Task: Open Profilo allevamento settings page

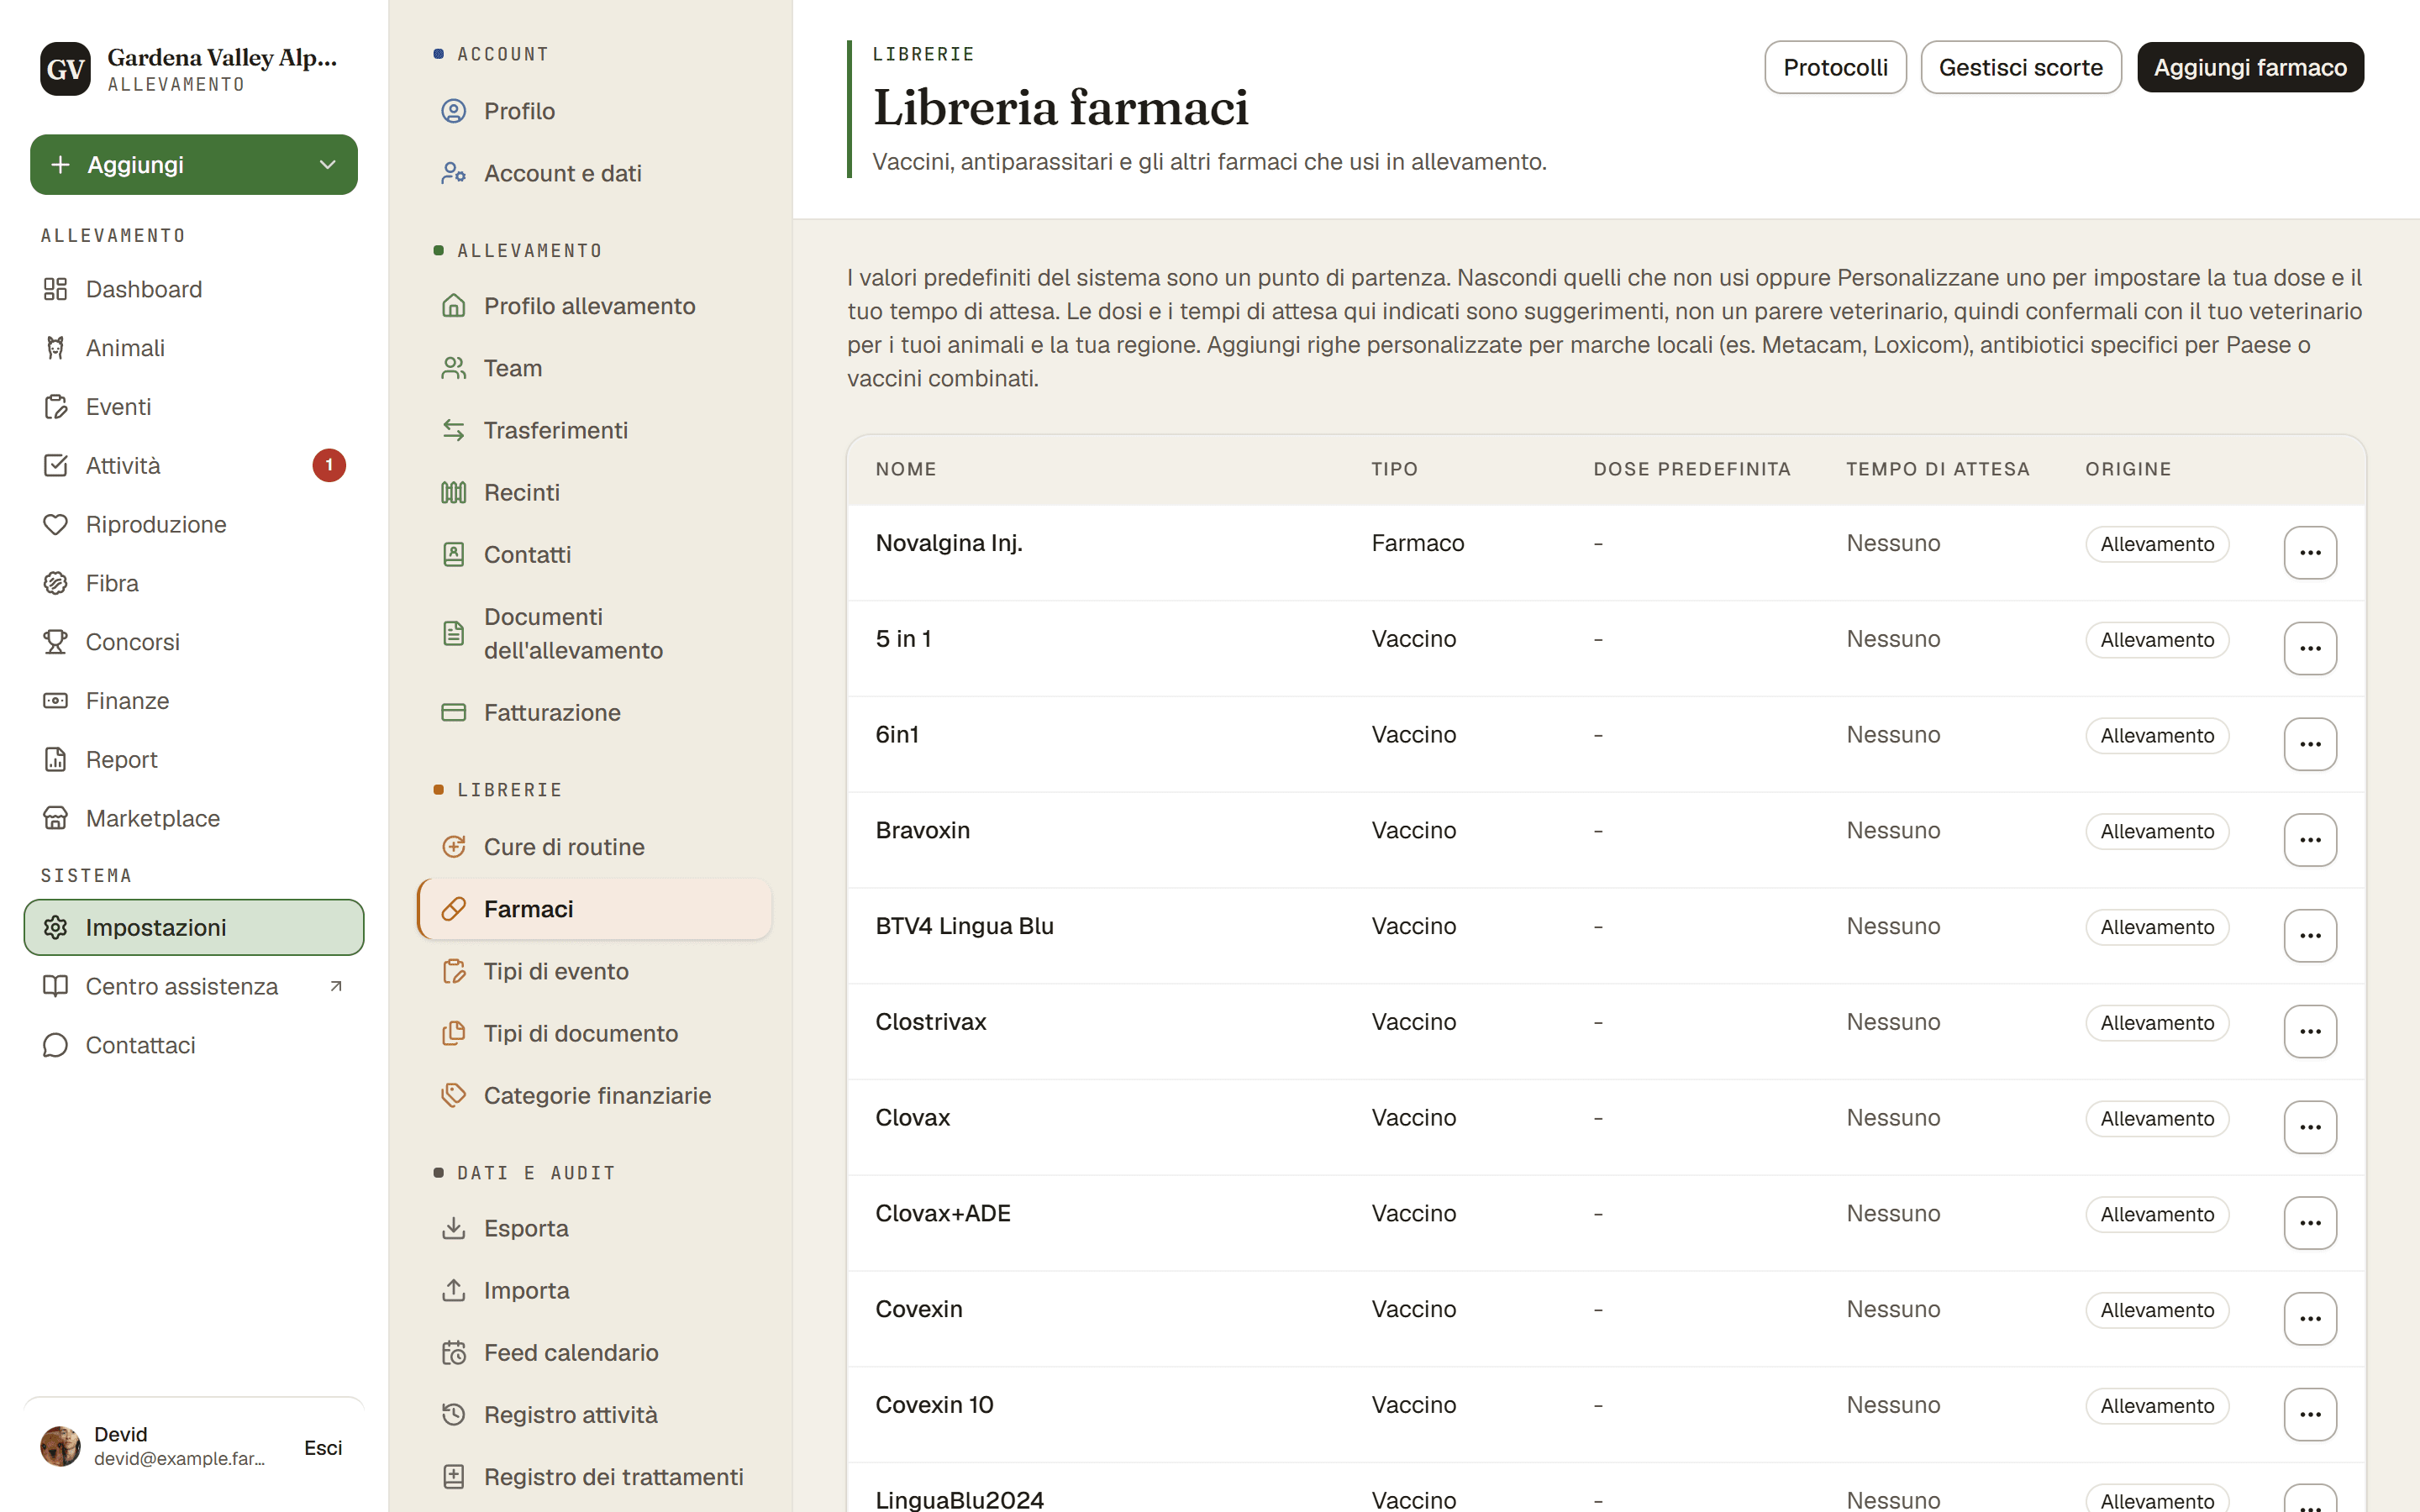Action: [595, 306]
